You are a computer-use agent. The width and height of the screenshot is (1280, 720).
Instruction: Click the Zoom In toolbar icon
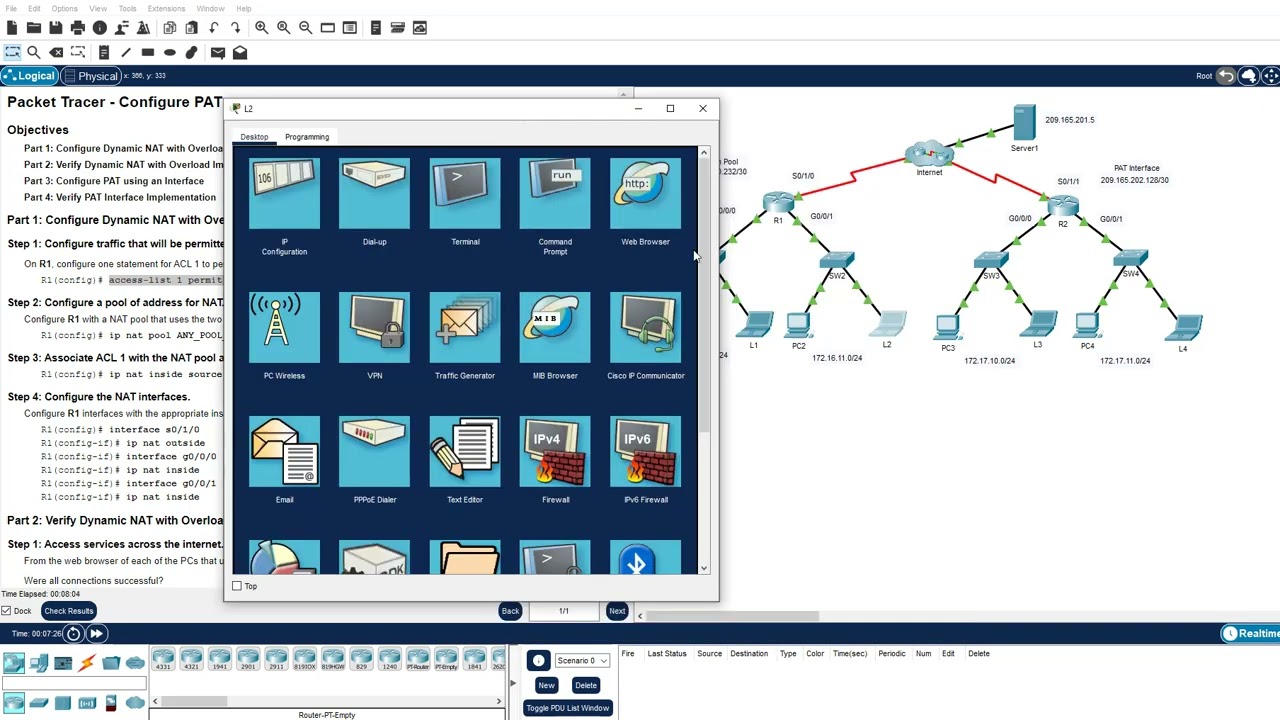point(261,28)
